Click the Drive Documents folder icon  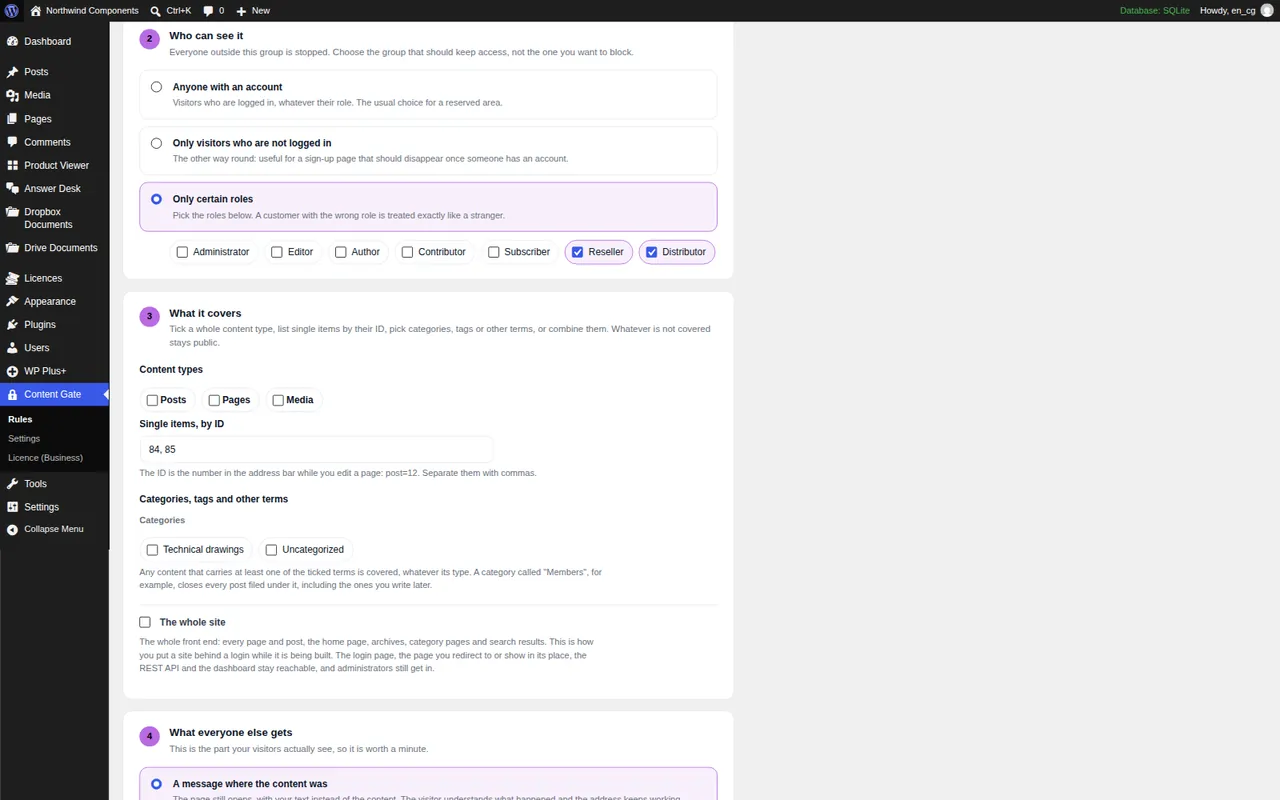[x=12, y=248]
